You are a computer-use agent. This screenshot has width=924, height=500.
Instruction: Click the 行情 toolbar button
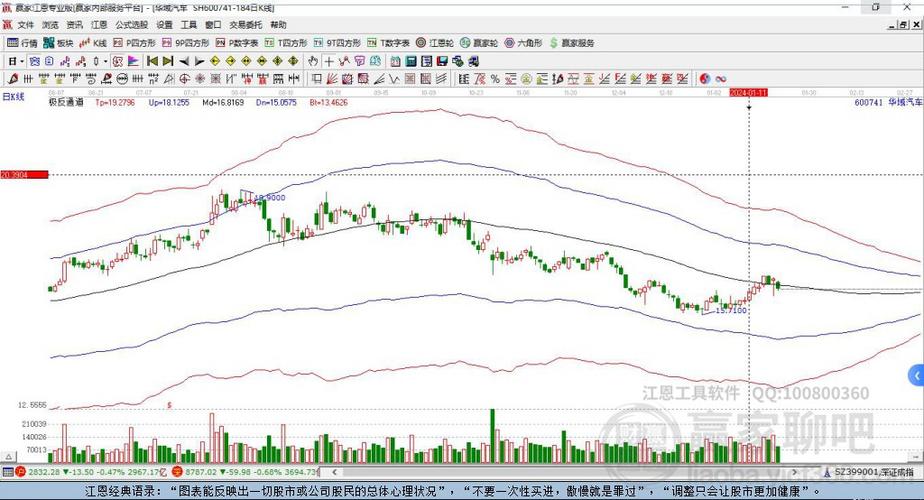(22, 43)
